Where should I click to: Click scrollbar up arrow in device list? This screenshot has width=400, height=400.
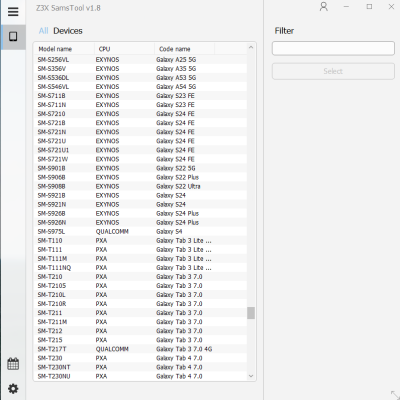(251, 48)
